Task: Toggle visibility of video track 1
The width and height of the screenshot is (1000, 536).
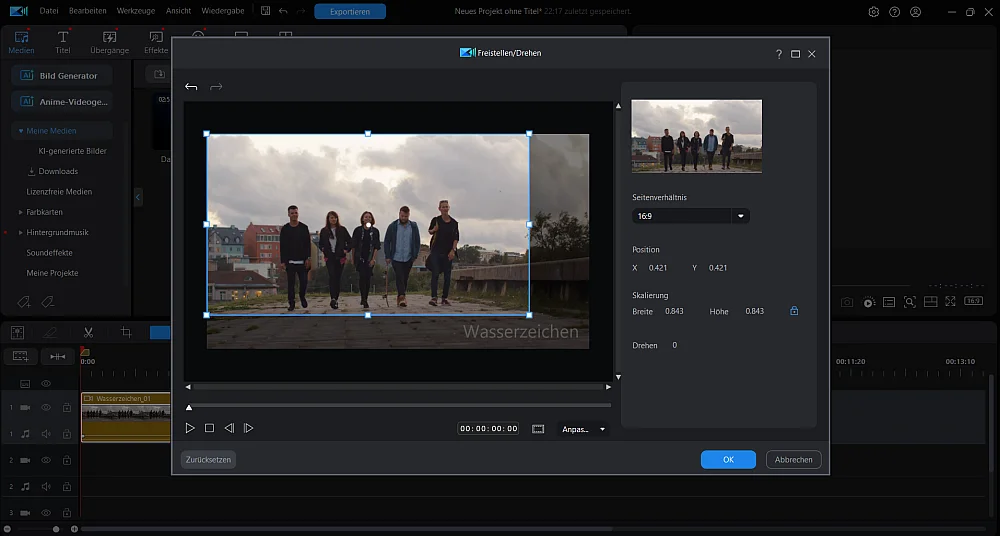Action: click(x=46, y=408)
